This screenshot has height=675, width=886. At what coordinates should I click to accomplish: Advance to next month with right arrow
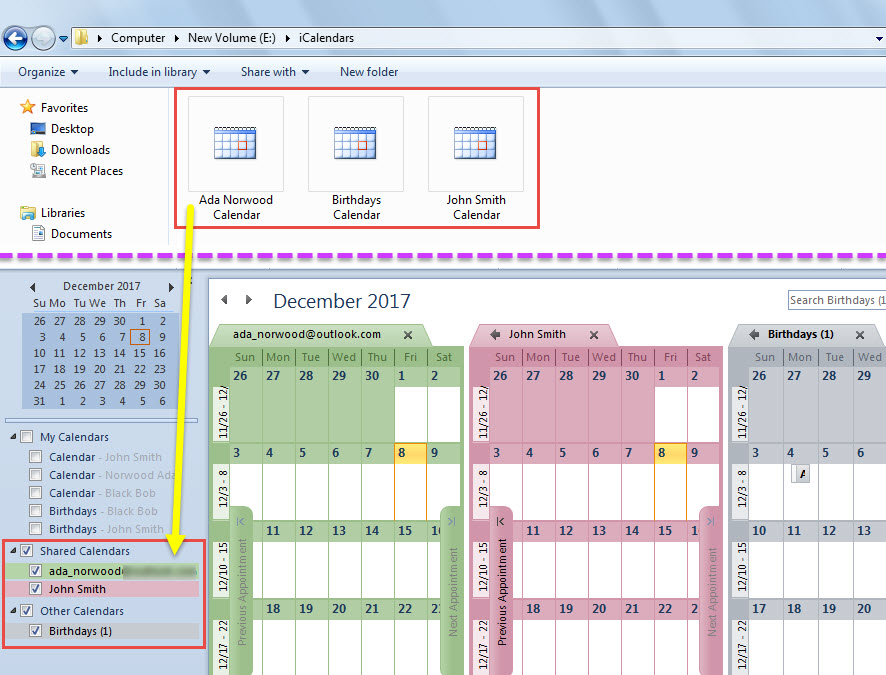(x=247, y=300)
